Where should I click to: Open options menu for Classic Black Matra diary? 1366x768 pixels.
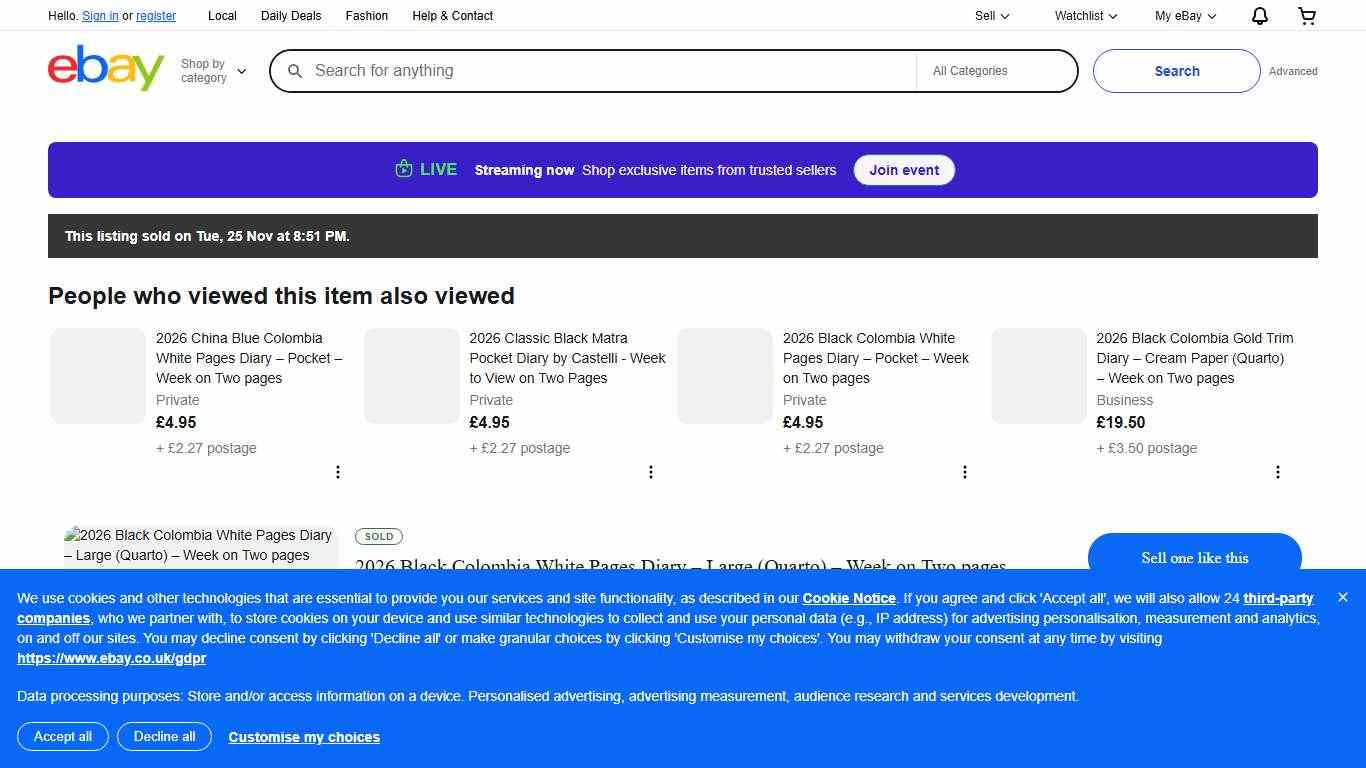pyautogui.click(x=651, y=472)
